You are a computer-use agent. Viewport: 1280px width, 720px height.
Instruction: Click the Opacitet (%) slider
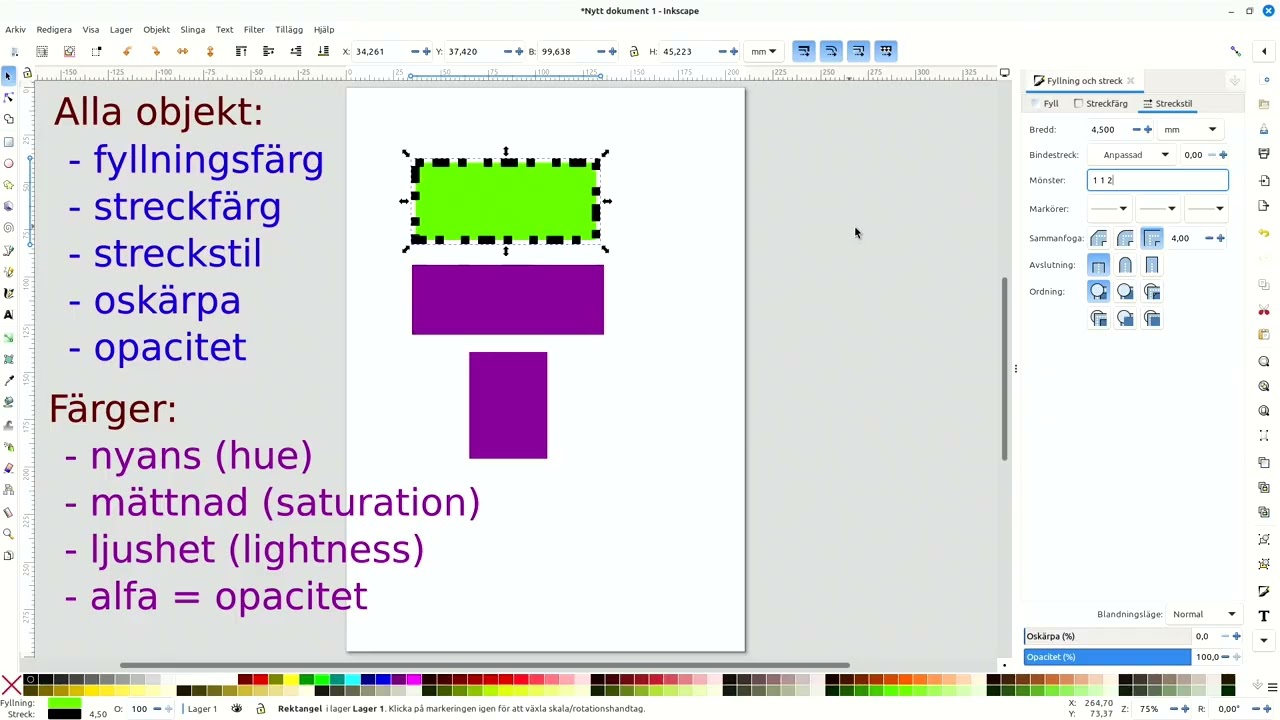pos(1107,657)
